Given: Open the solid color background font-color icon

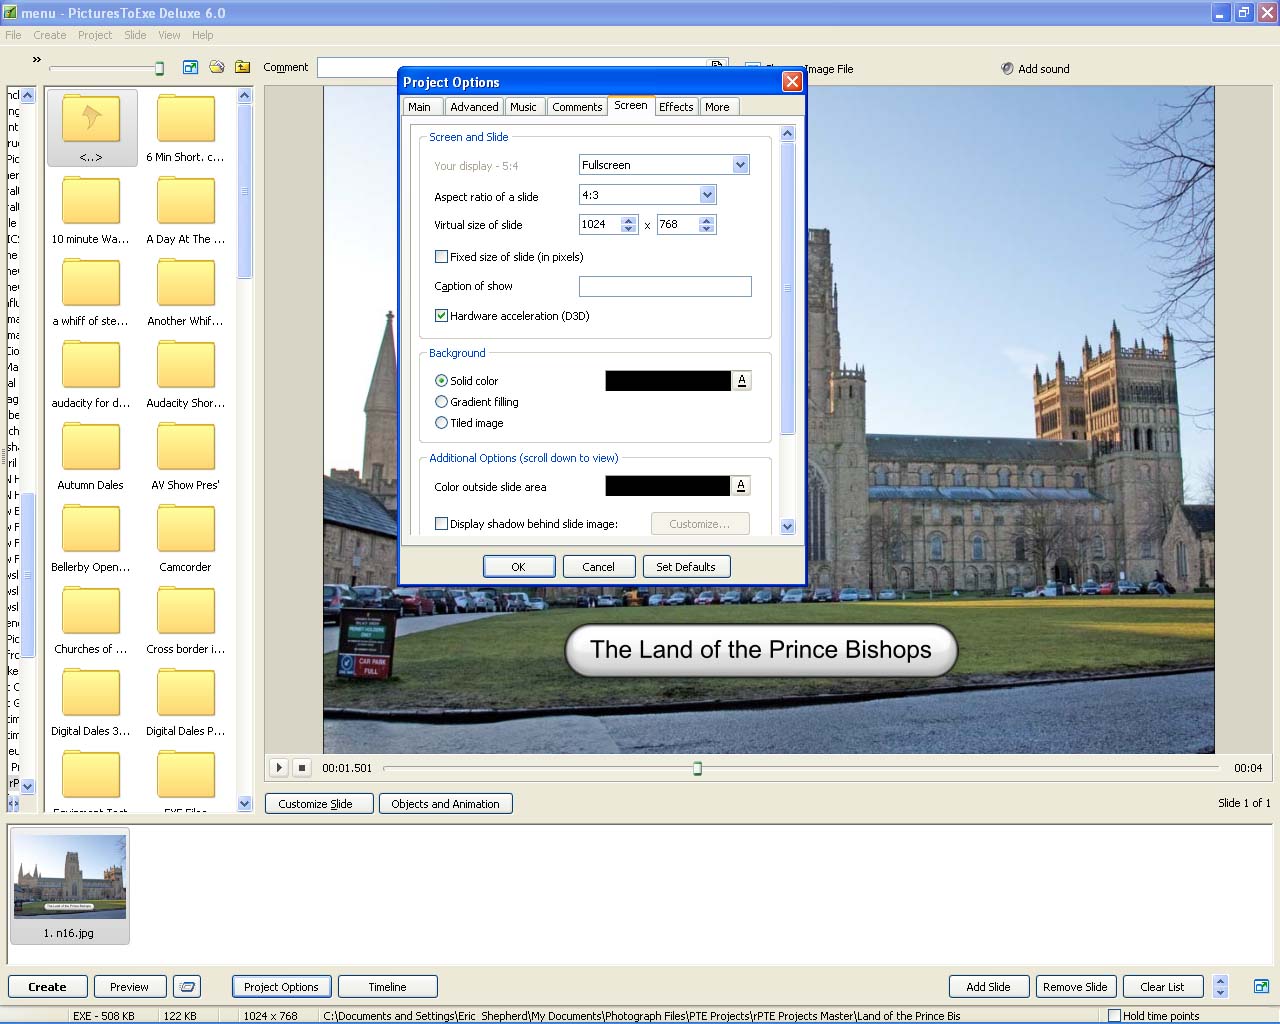Looking at the screenshot, I should pos(742,381).
